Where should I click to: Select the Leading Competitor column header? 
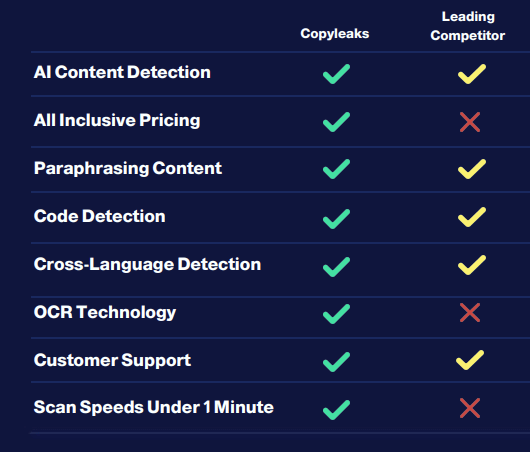point(468,26)
